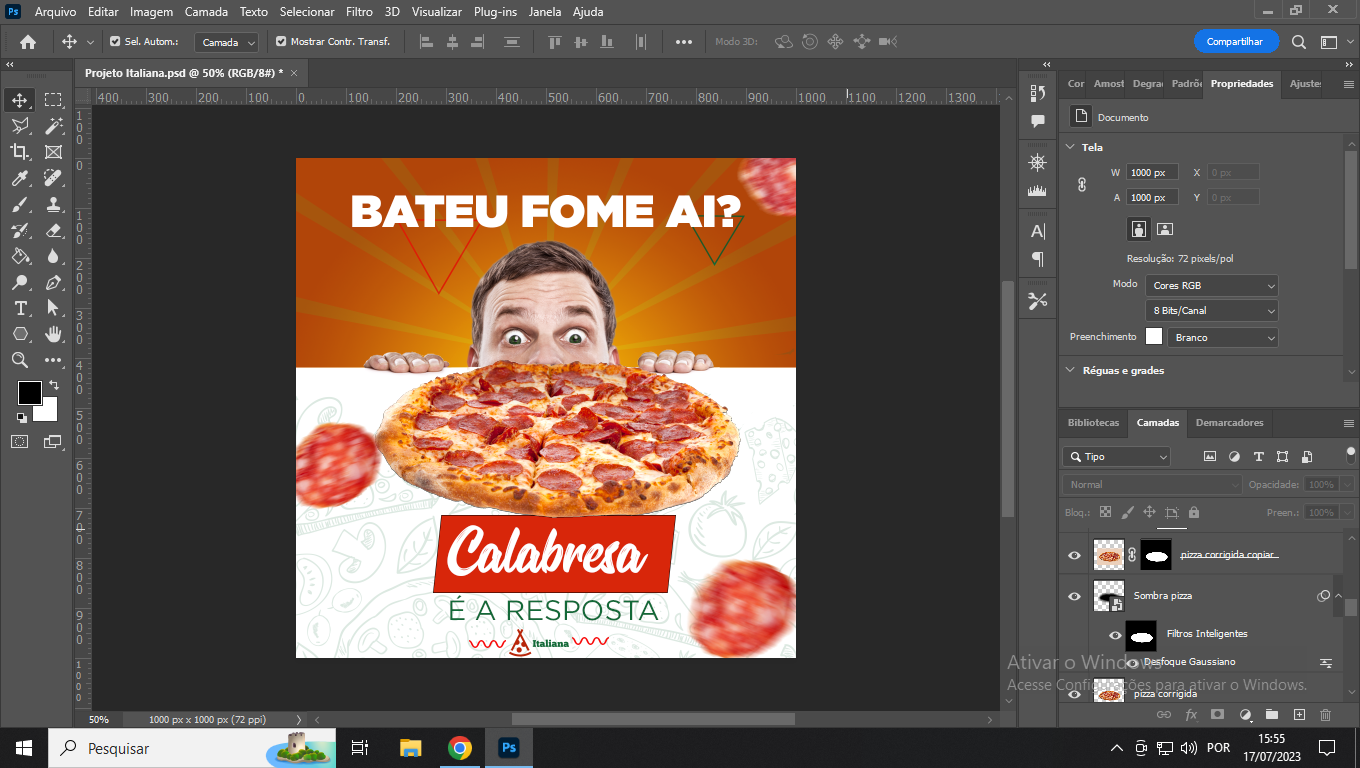This screenshot has height=768, width=1360.
Task: Select the Path Selection tool
Action: coord(53,308)
